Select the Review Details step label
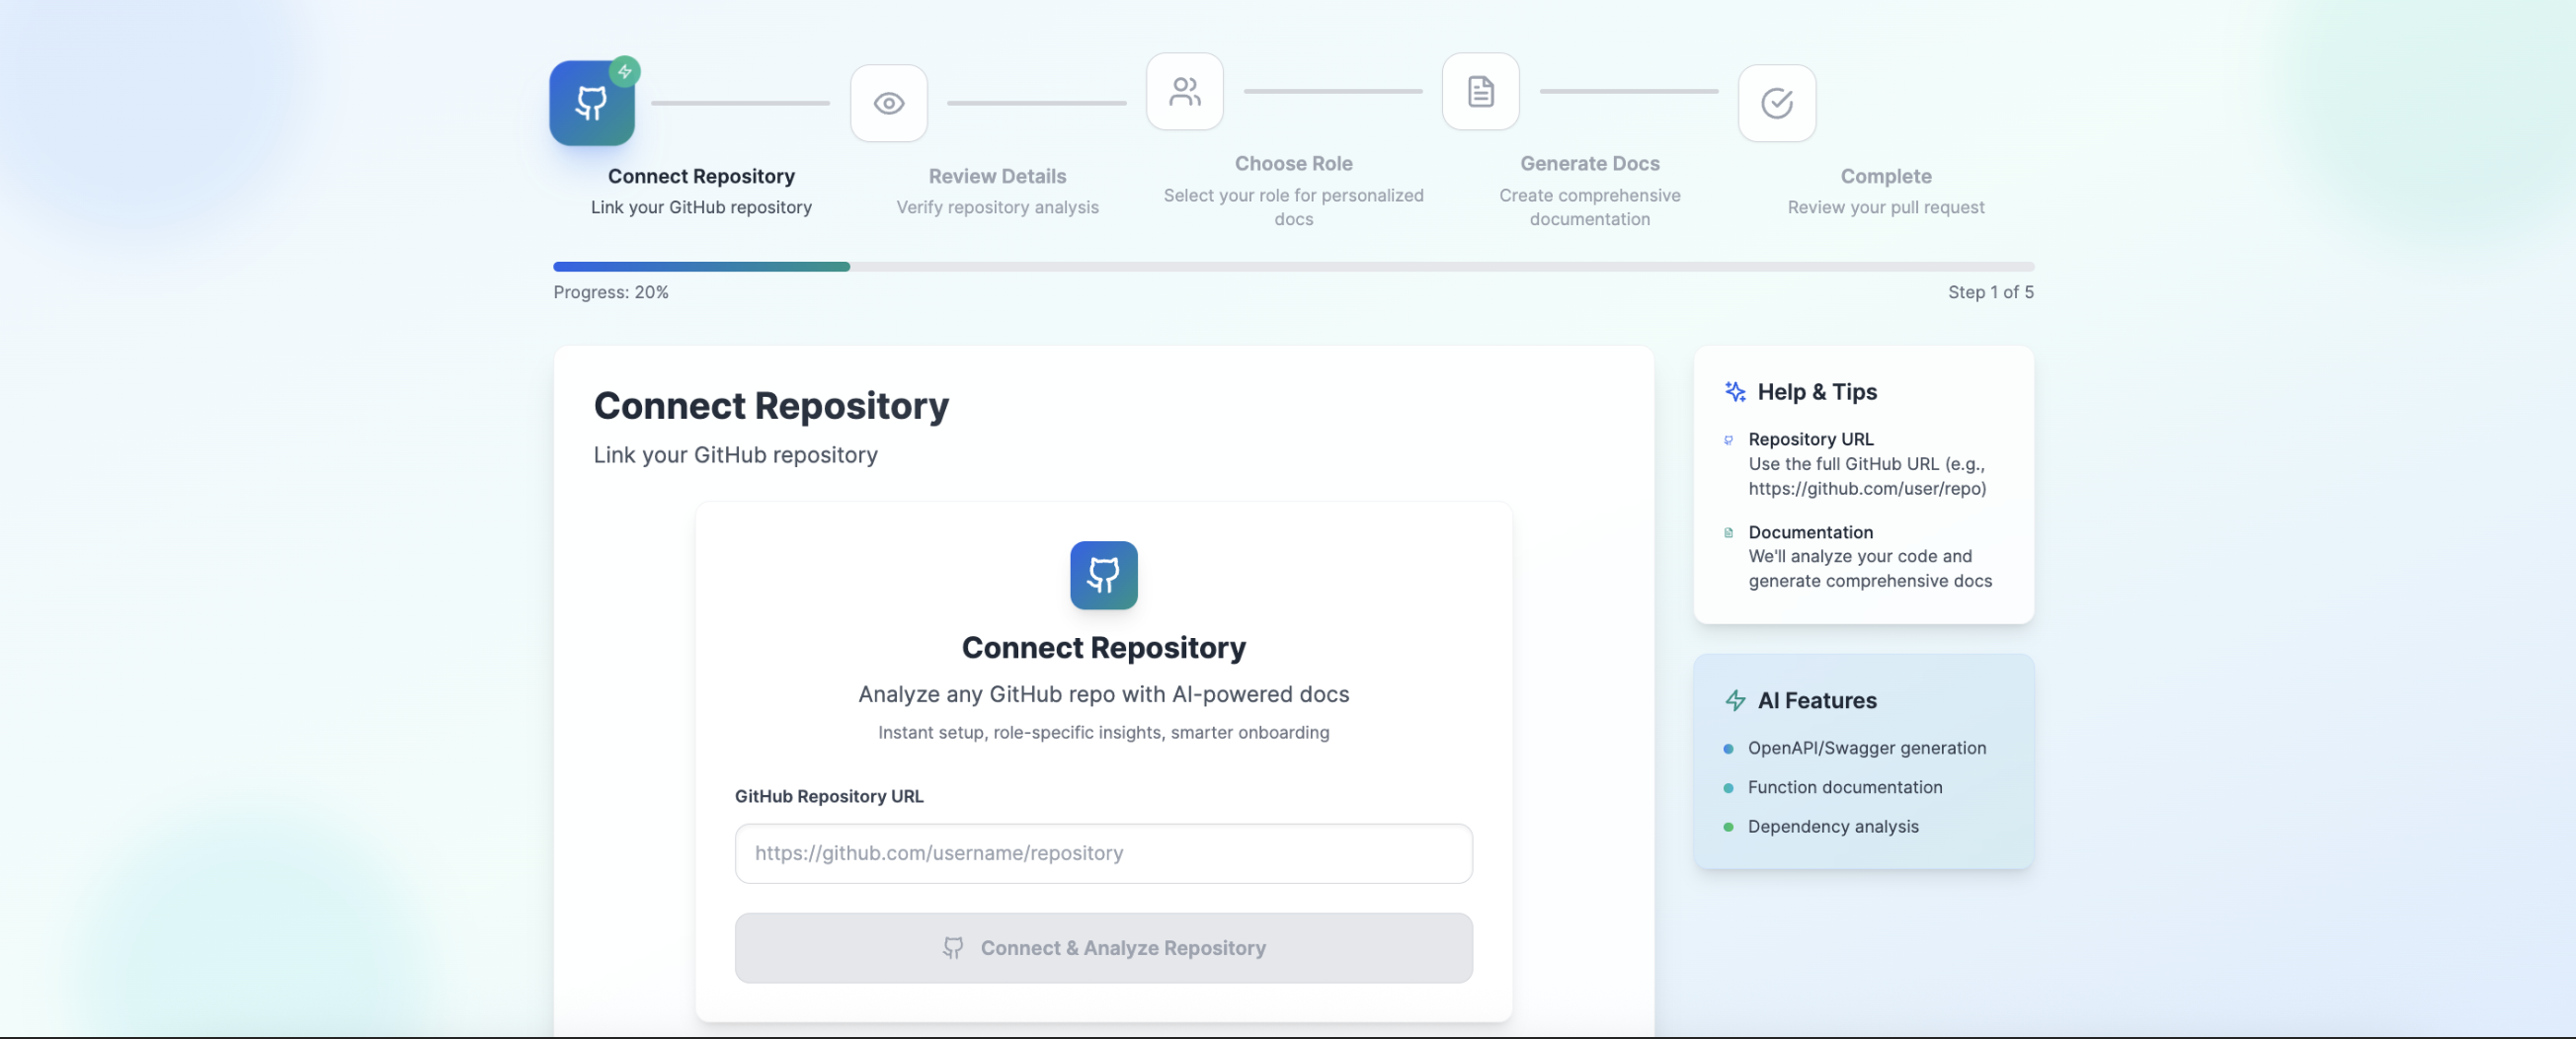2576x1039 pixels. 997,176
